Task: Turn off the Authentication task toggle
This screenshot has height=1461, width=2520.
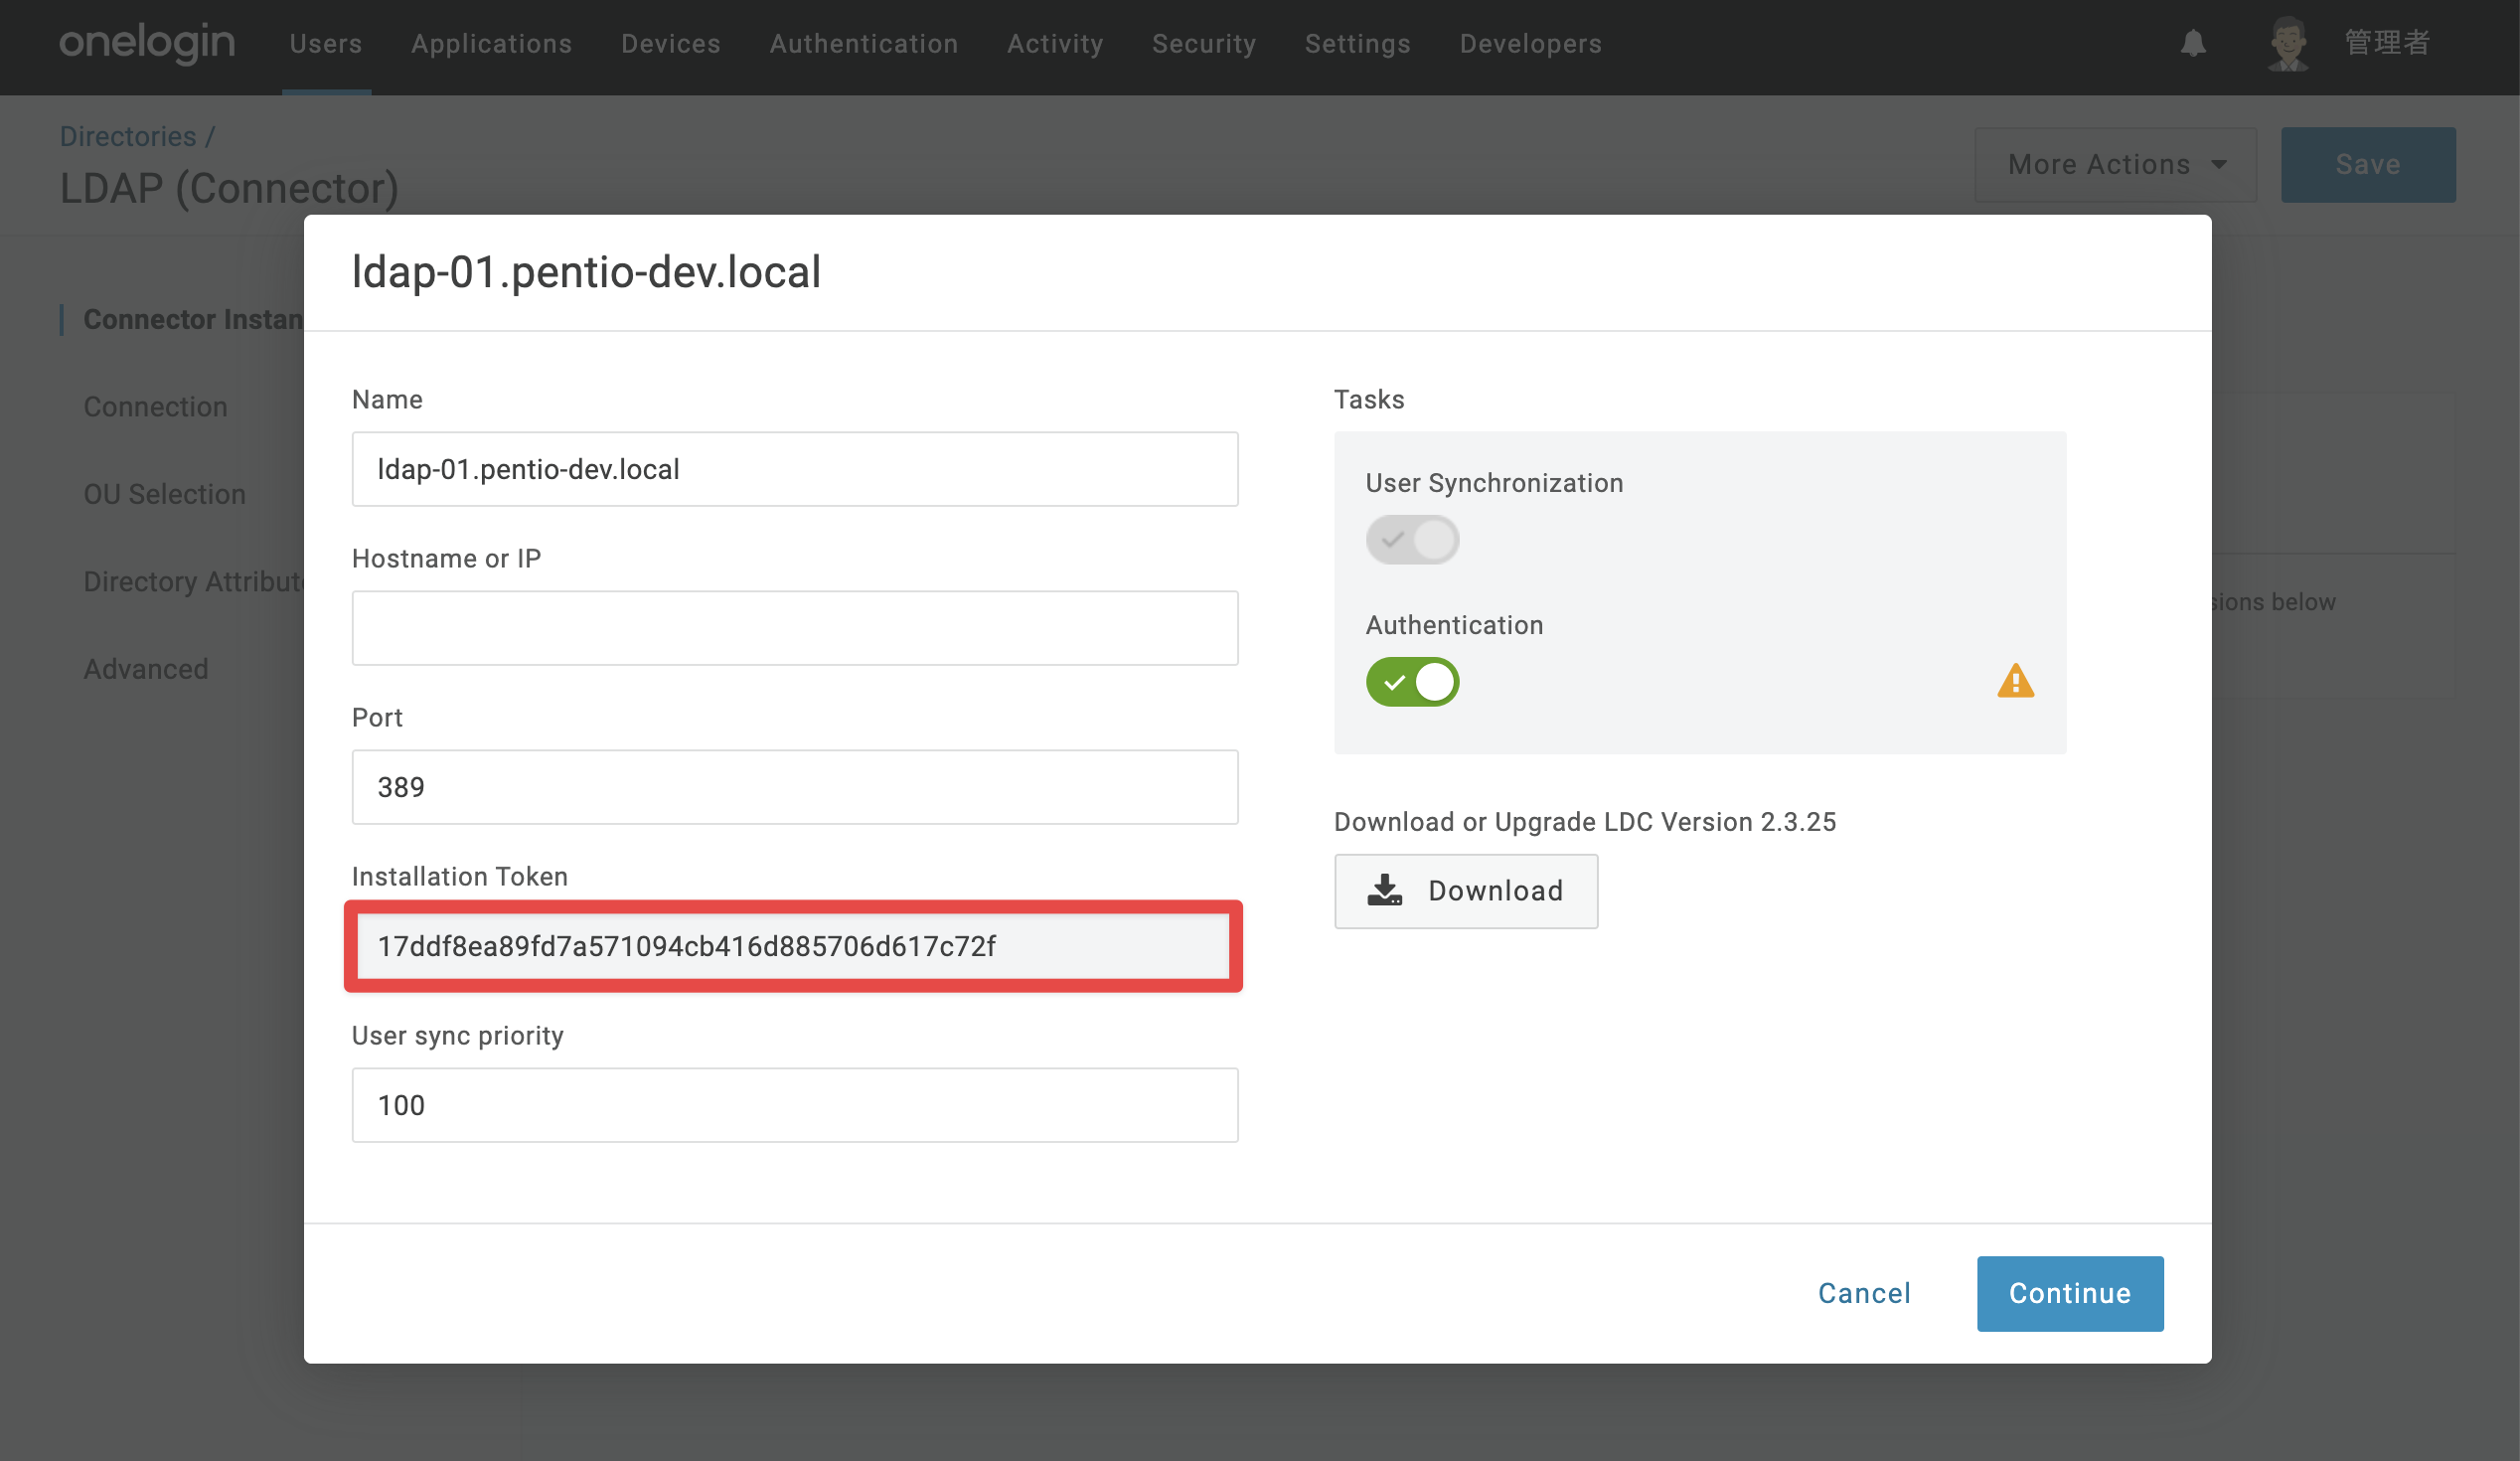Action: (1412, 682)
